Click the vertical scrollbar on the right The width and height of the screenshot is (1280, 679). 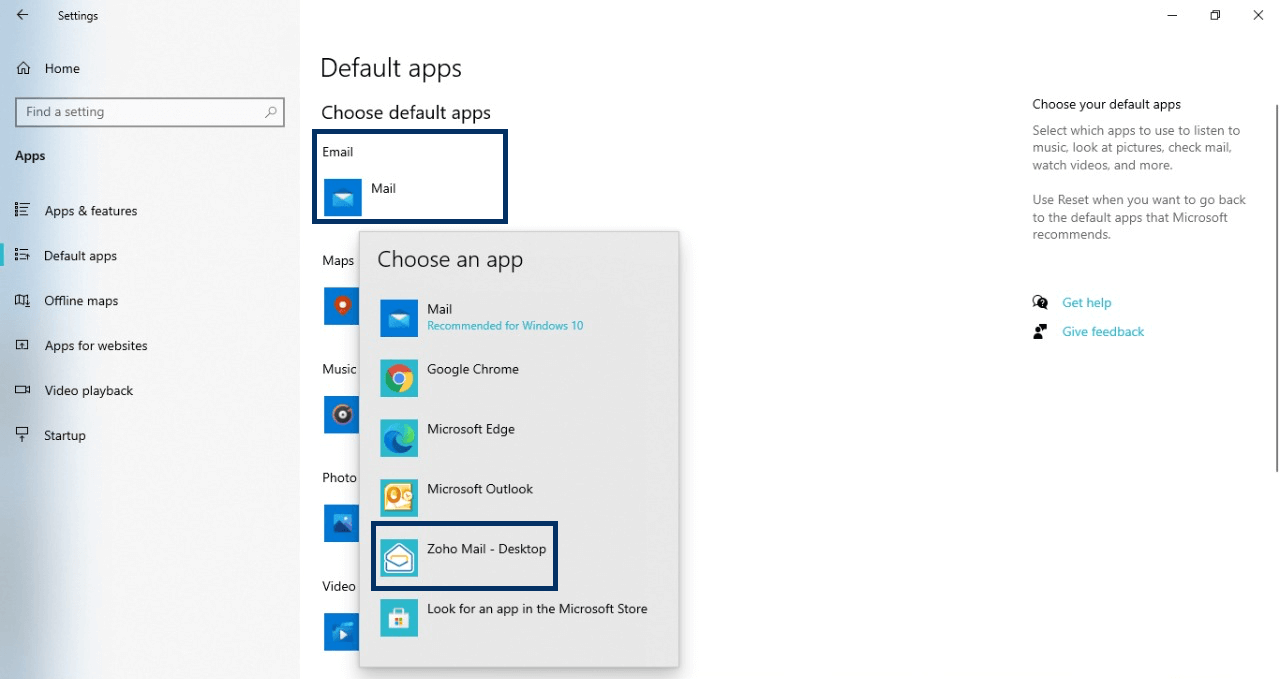(1276, 288)
